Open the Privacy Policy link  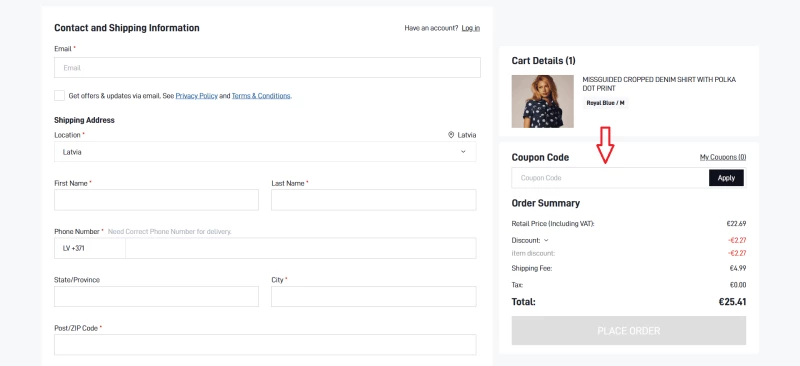click(196, 95)
